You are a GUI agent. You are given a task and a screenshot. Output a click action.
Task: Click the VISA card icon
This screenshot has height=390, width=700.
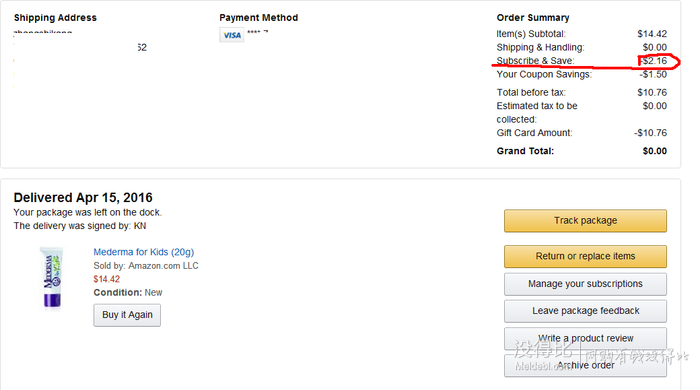coord(232,35)
